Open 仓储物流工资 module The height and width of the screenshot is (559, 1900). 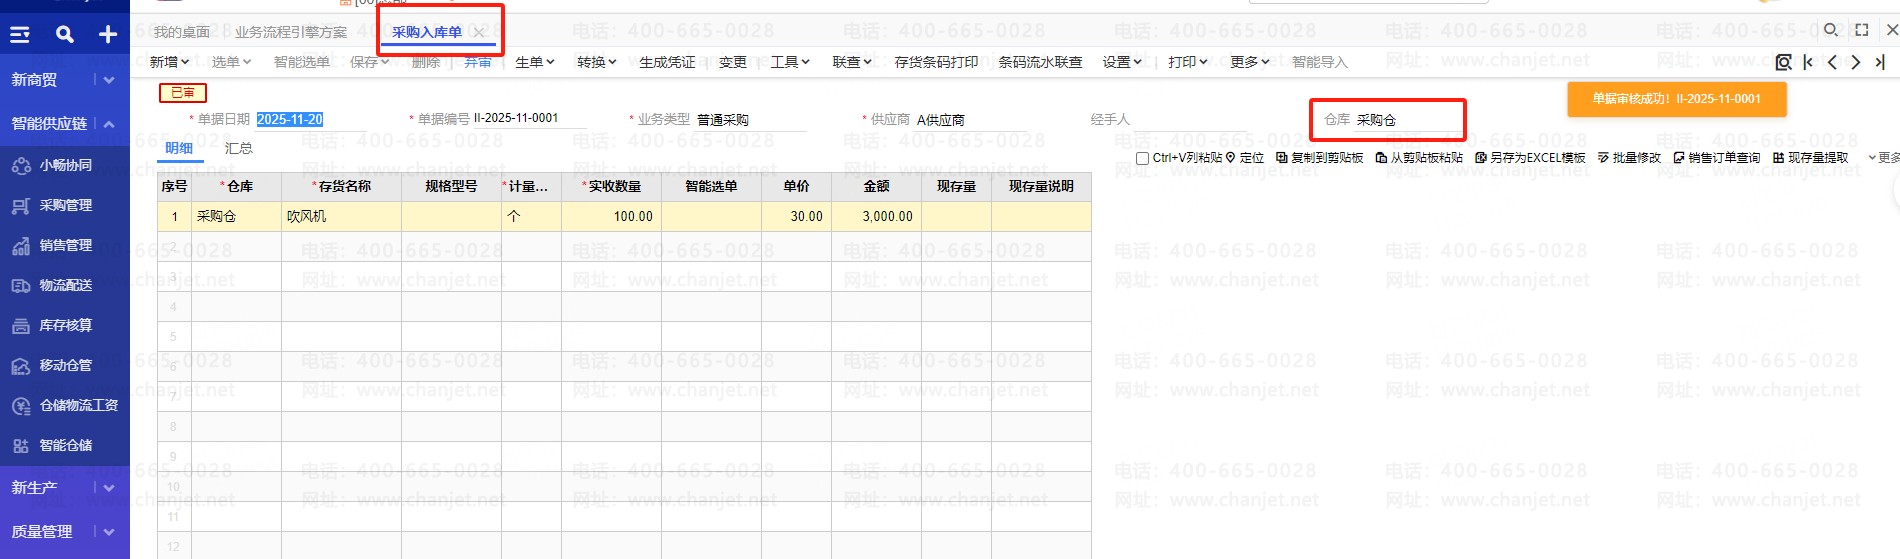pos(65,405)
